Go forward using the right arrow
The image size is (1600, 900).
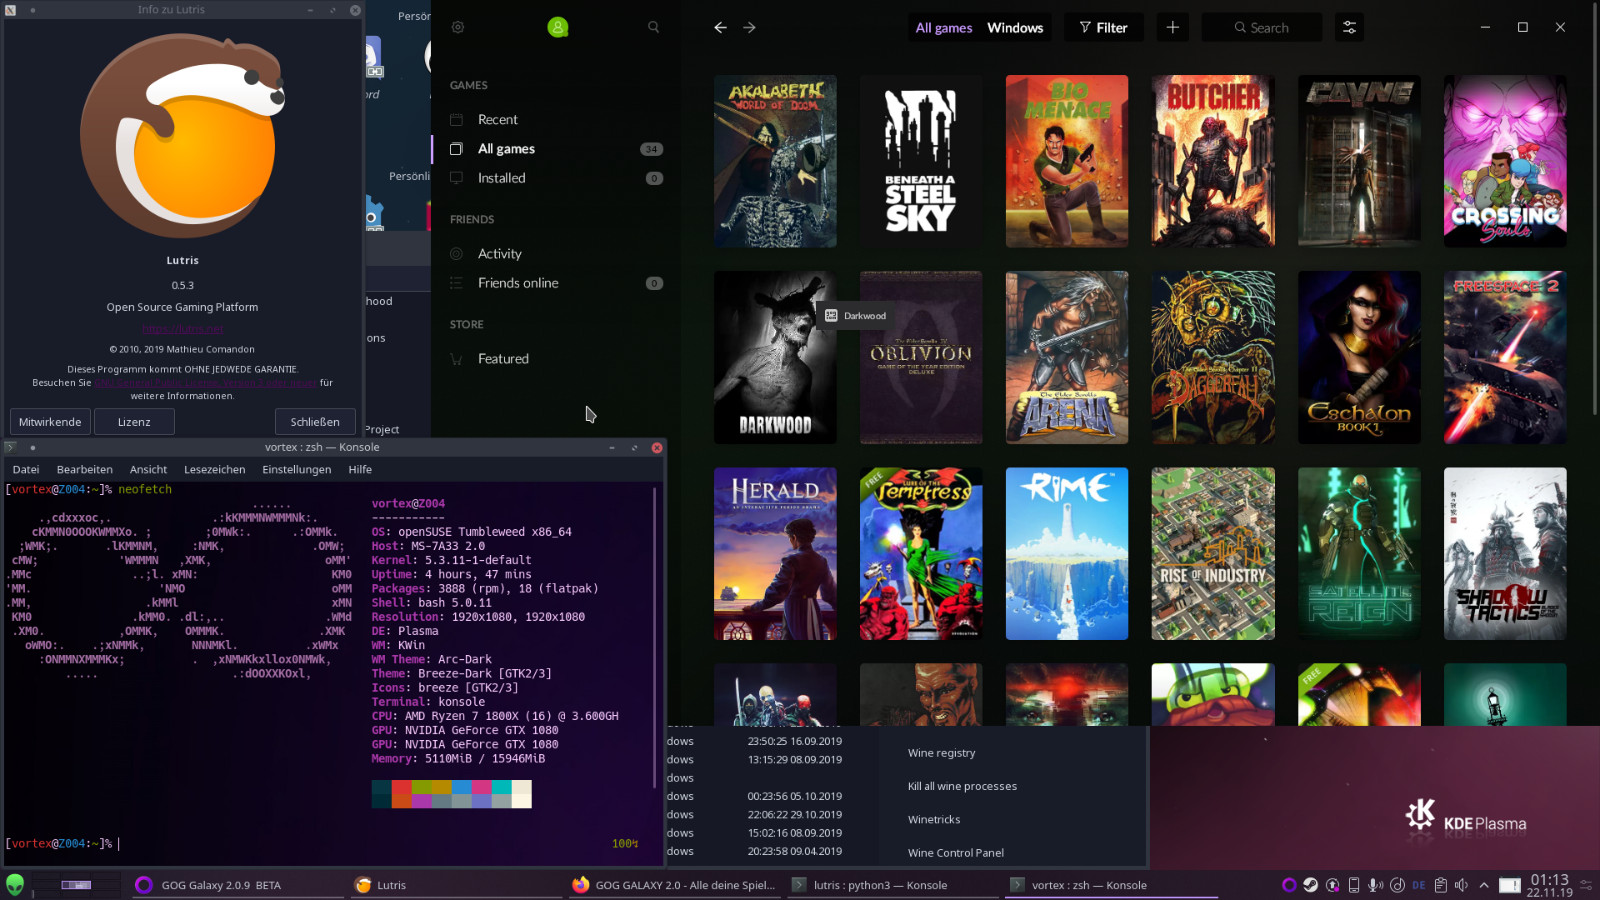tap(750, 28)
